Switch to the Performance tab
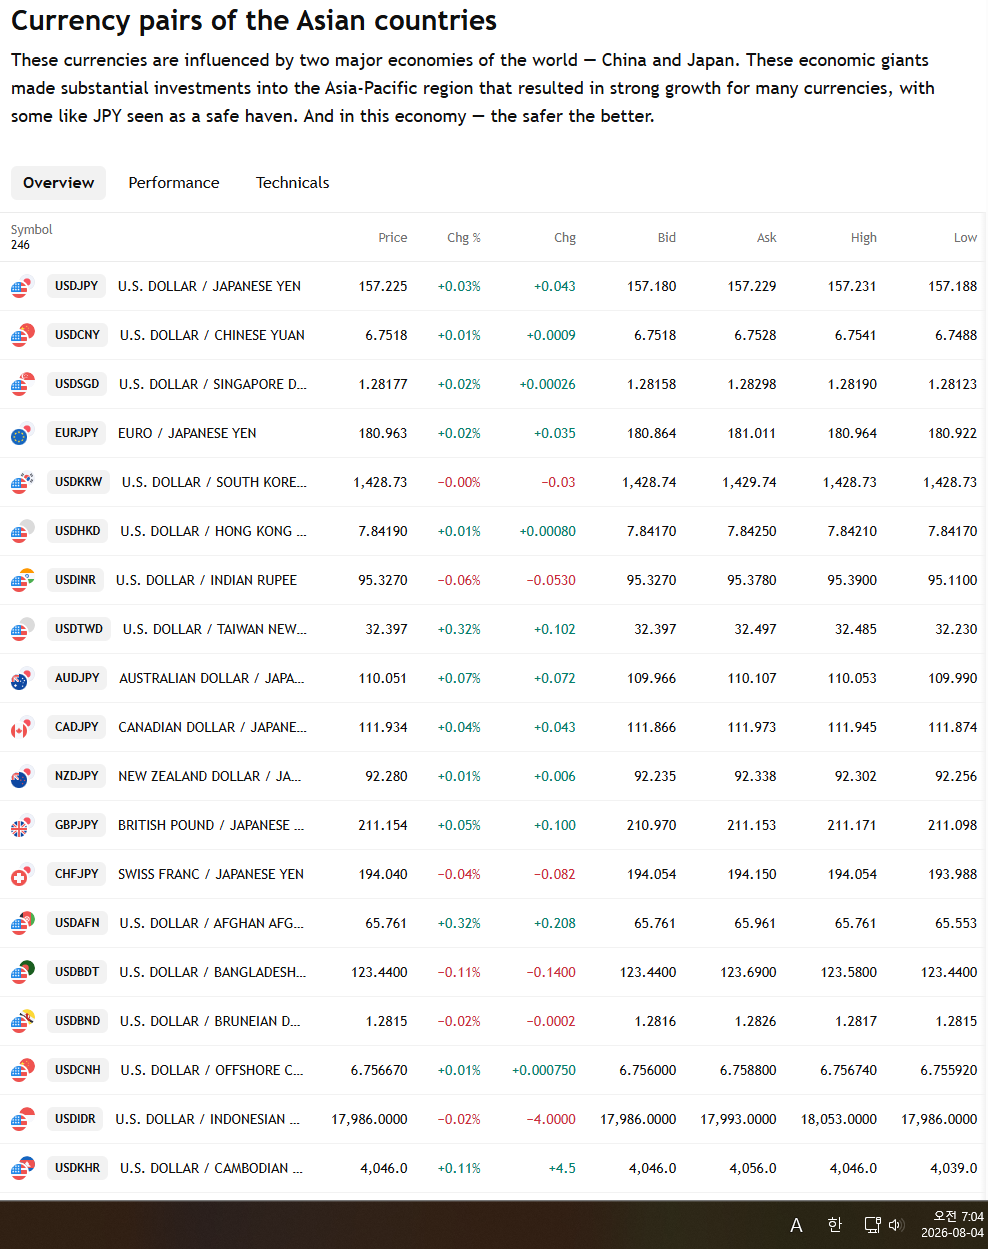This screenshot has width=988, height=1249. (x=174, y=183)
